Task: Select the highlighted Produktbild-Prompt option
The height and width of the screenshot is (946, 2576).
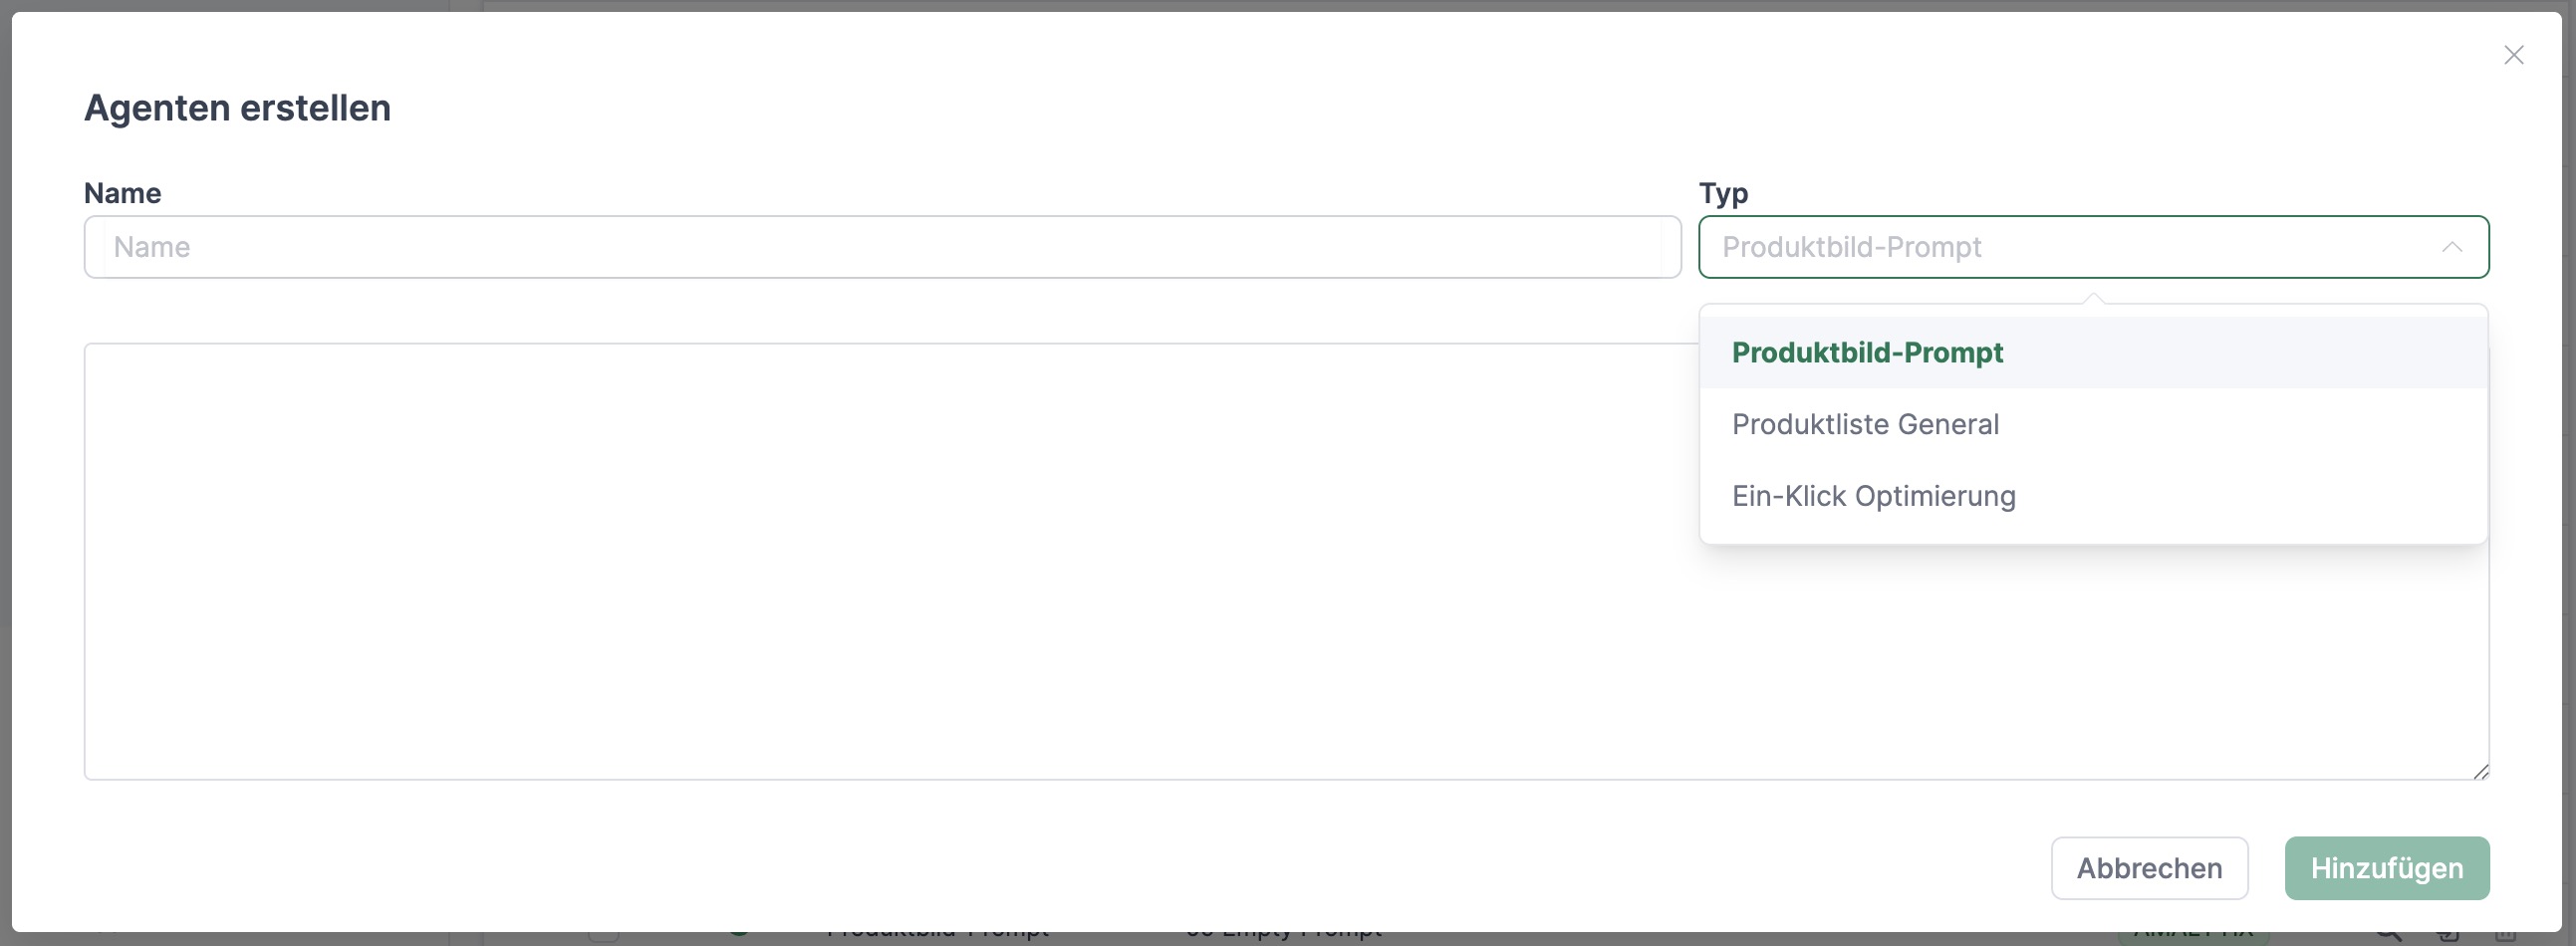Action: (x=1867, y=353)
